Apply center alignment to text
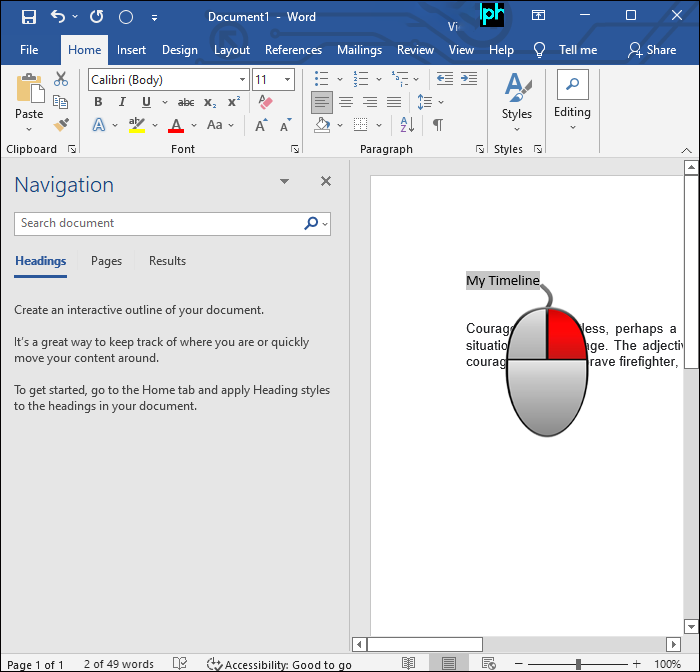Image resolution: width=700 pixels, height=672 pixels. [x=346, y=102]
